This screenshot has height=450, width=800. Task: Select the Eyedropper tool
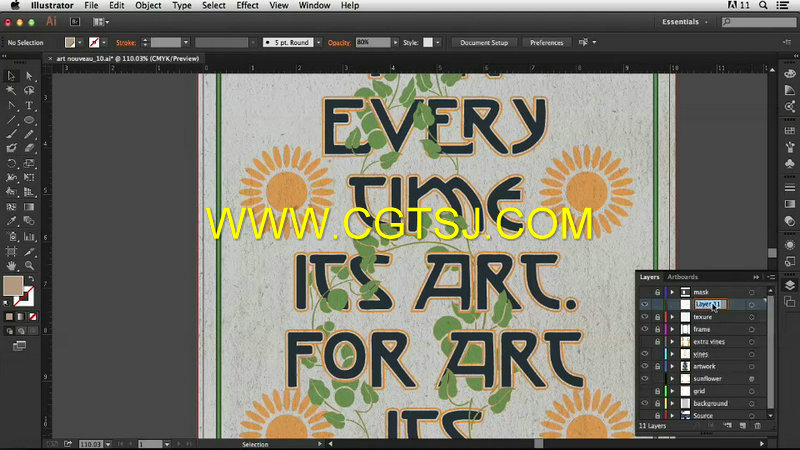point(11,221)
